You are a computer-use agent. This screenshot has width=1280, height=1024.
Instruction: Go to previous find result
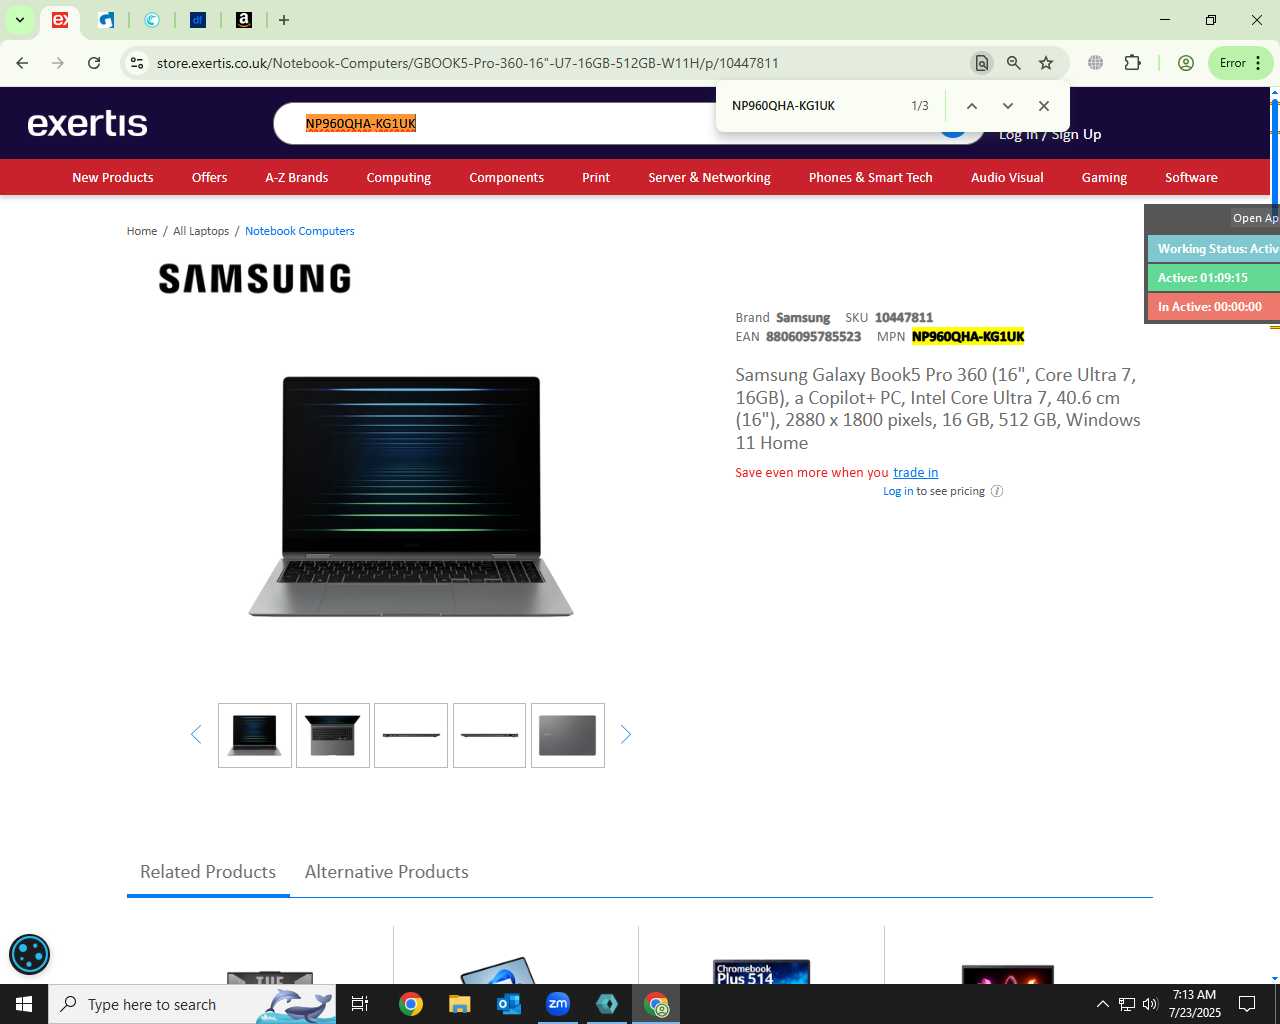[971, 106]
